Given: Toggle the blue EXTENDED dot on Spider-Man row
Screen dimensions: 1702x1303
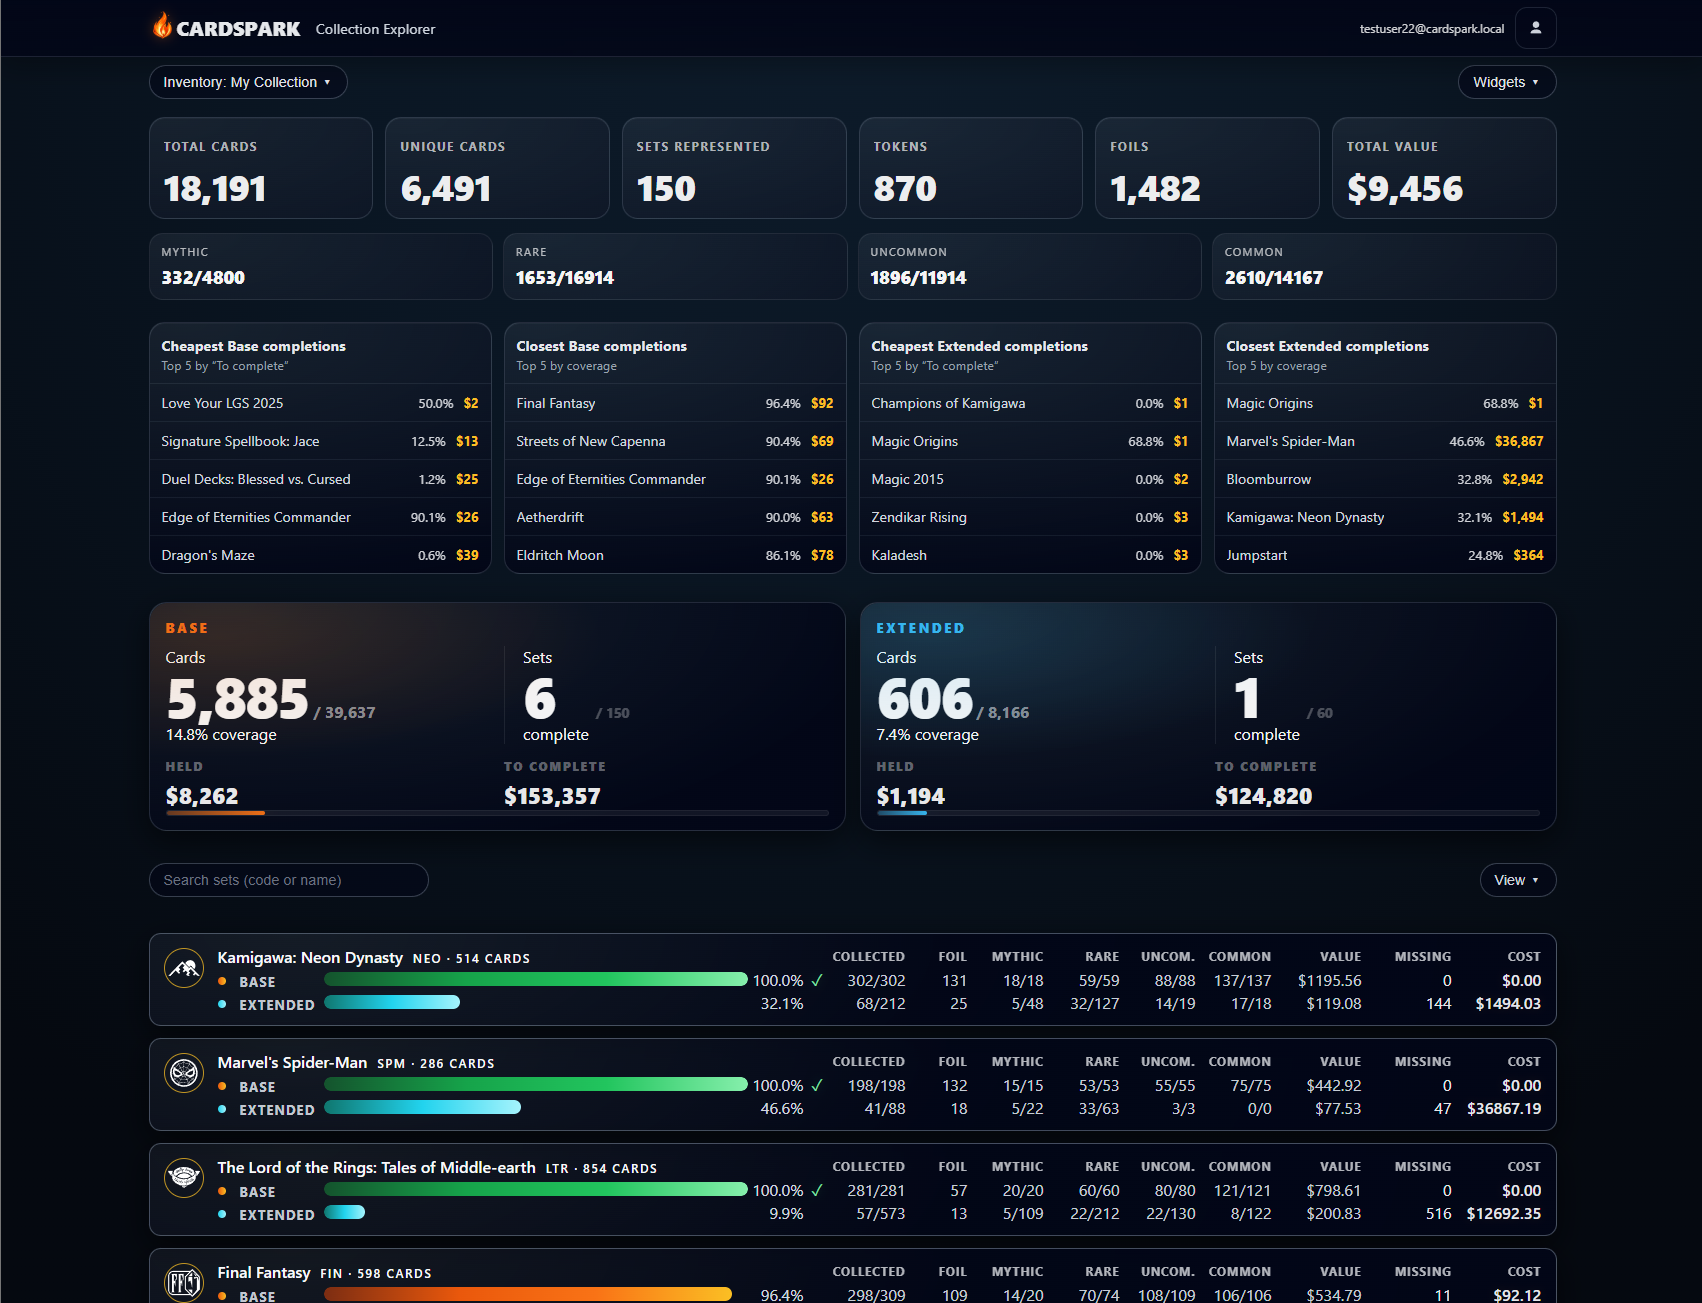Looking at the screenshot, I should tap(222, 1110).
